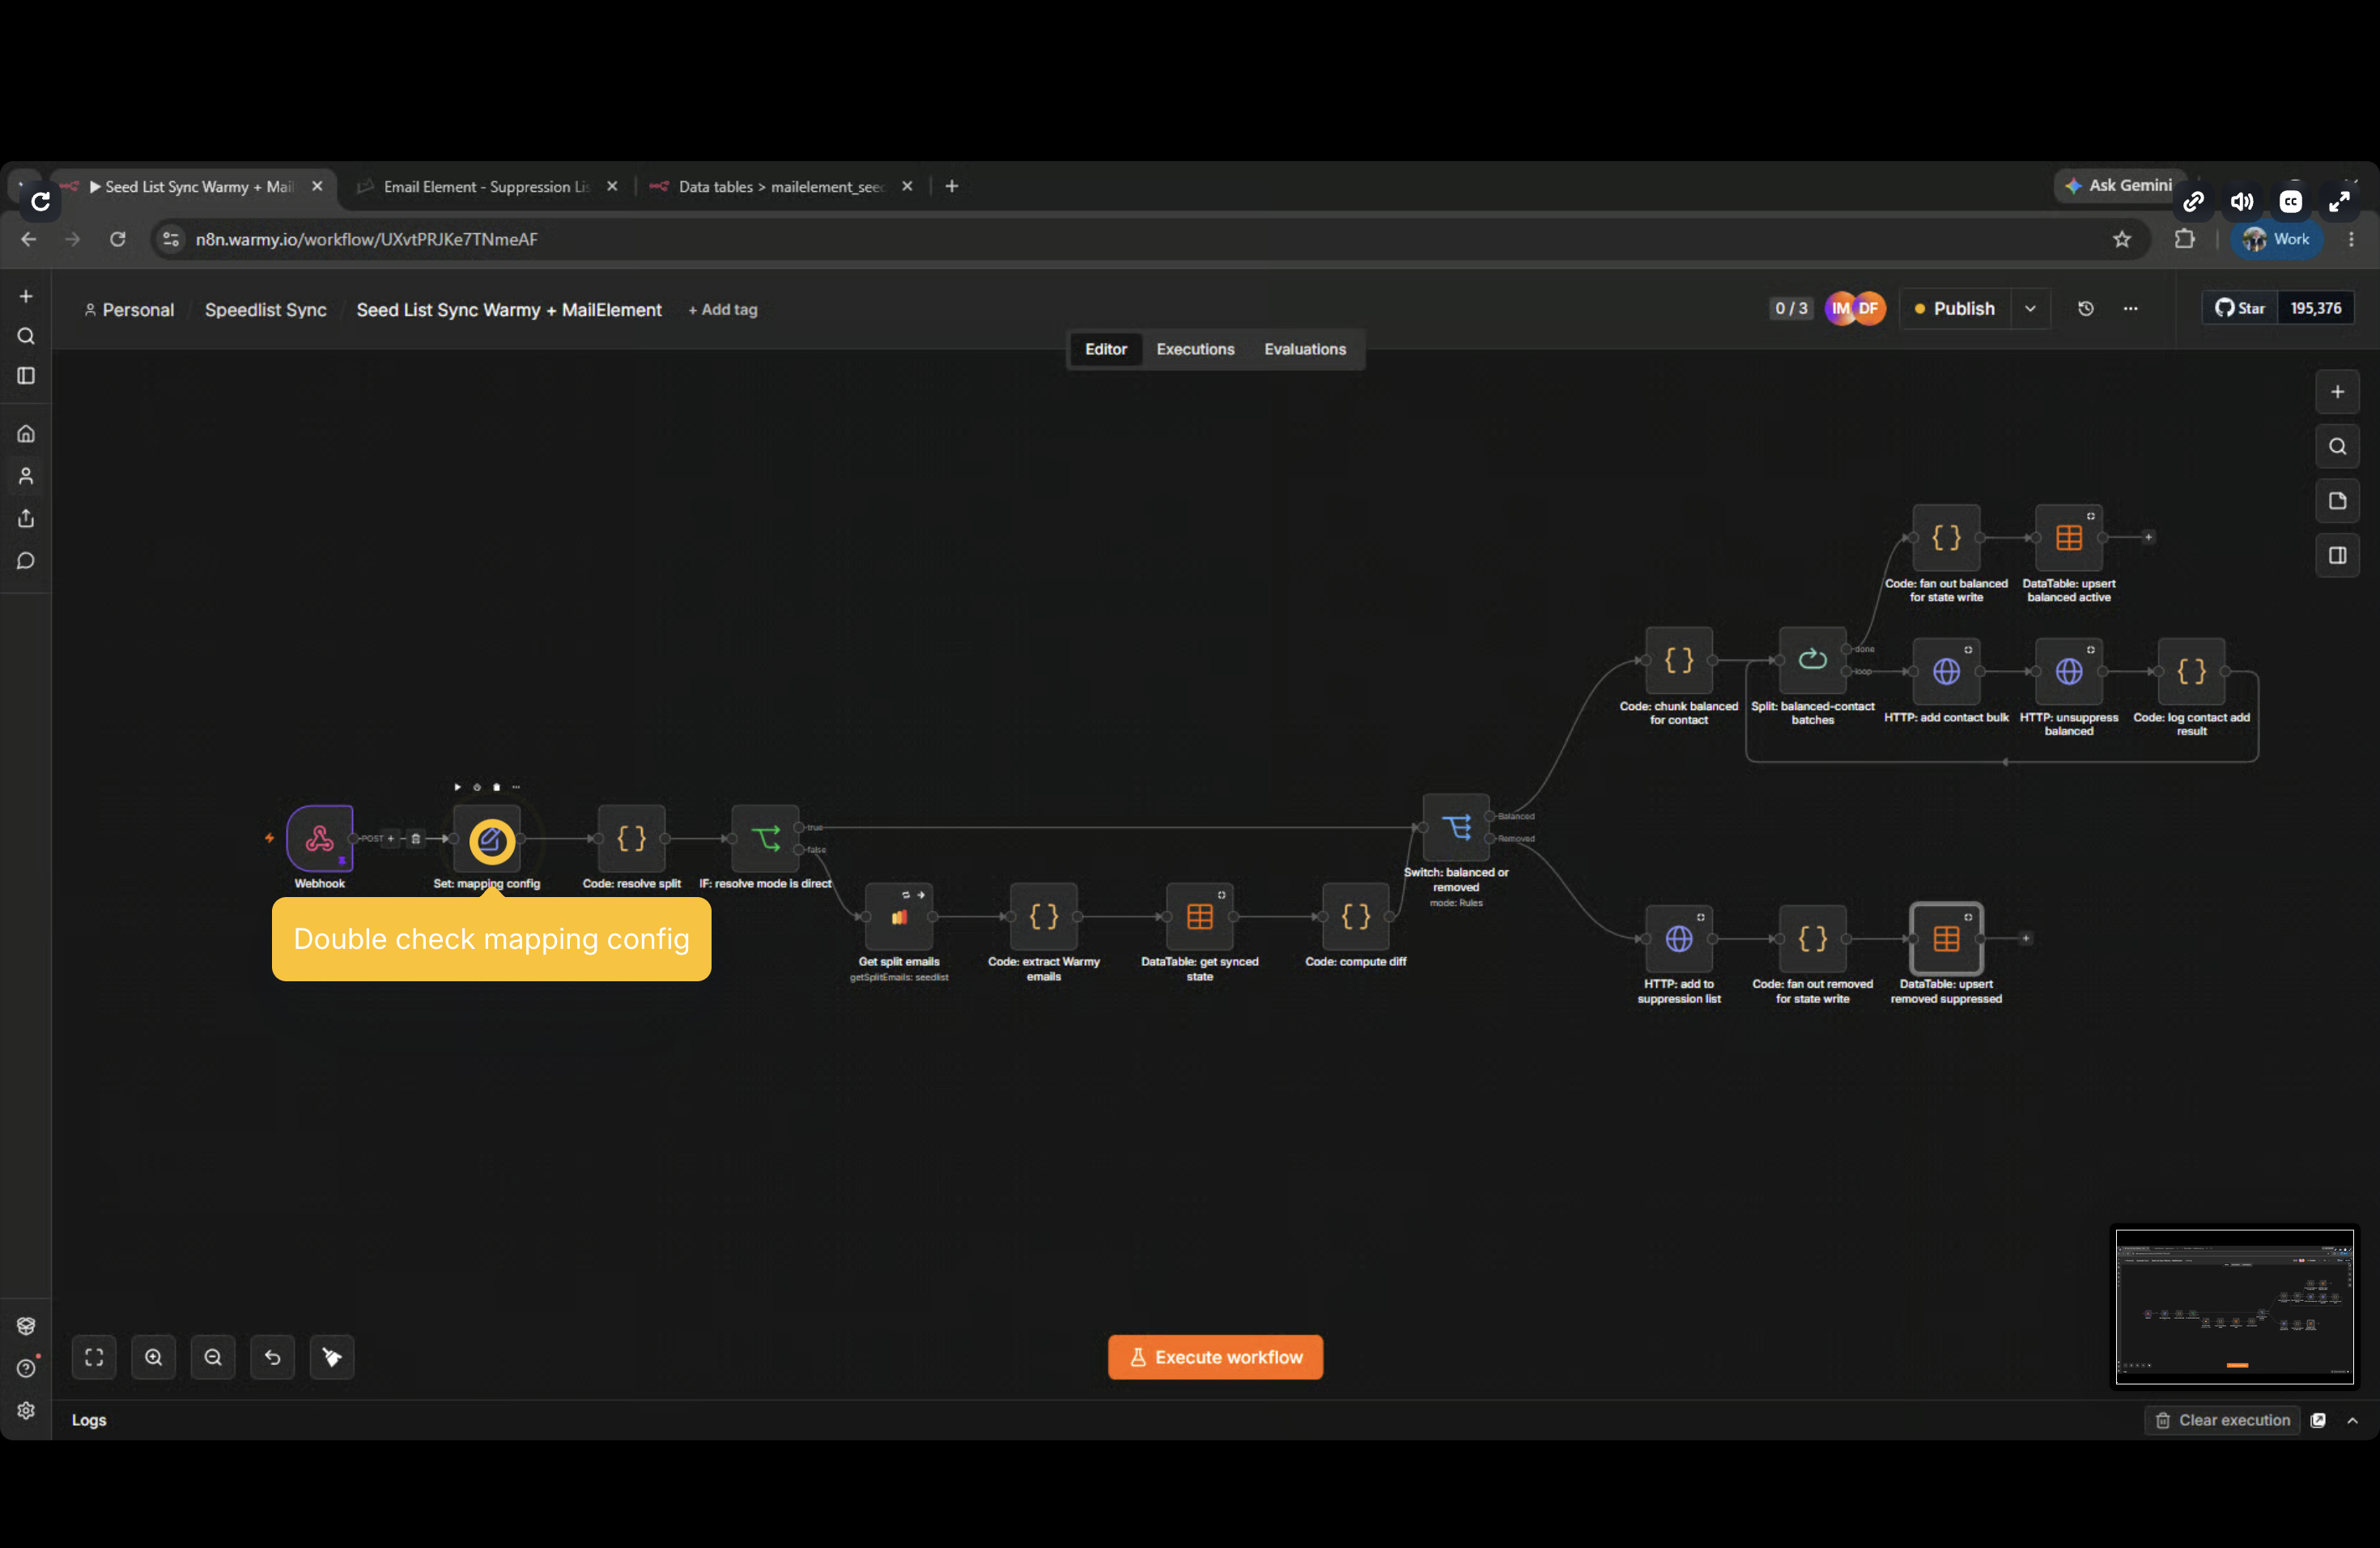Select the DataTable: upsert balanced active node
The image size is (2380, 1548).
coord(2069,537)
